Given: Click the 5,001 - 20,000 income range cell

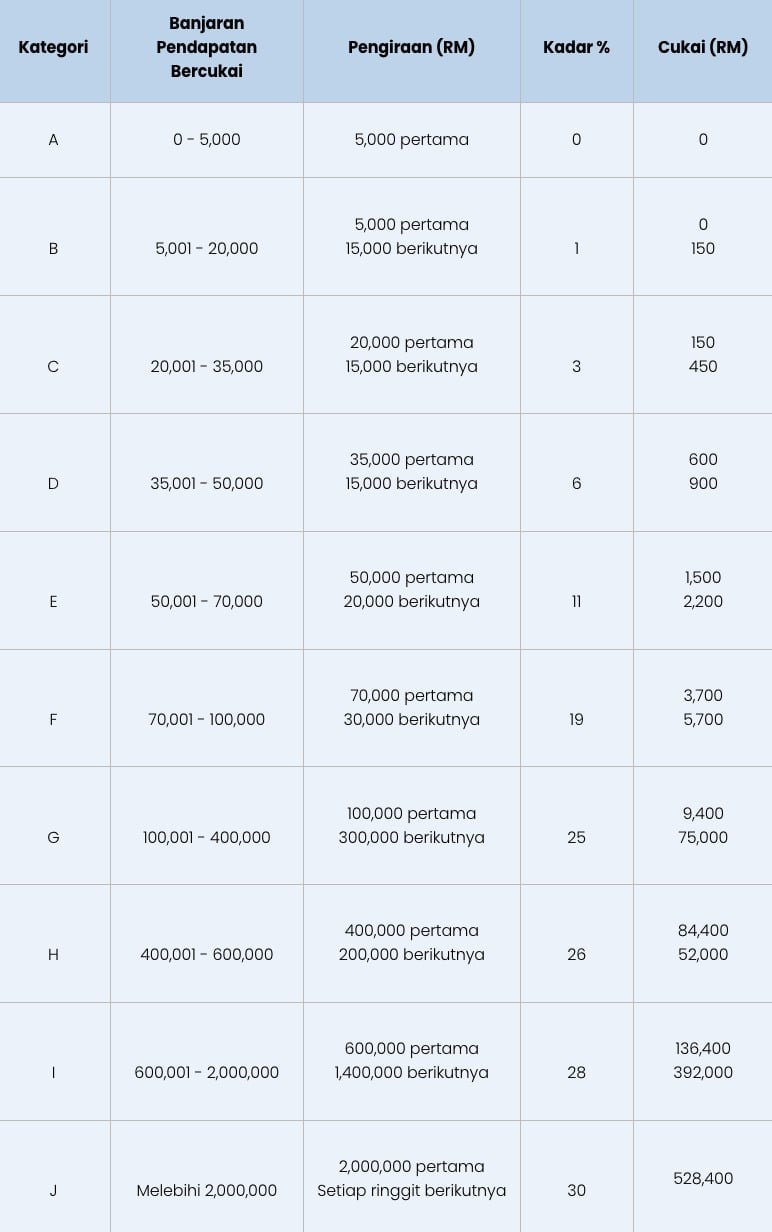Looking at the screenshot, I should [207, 248].
